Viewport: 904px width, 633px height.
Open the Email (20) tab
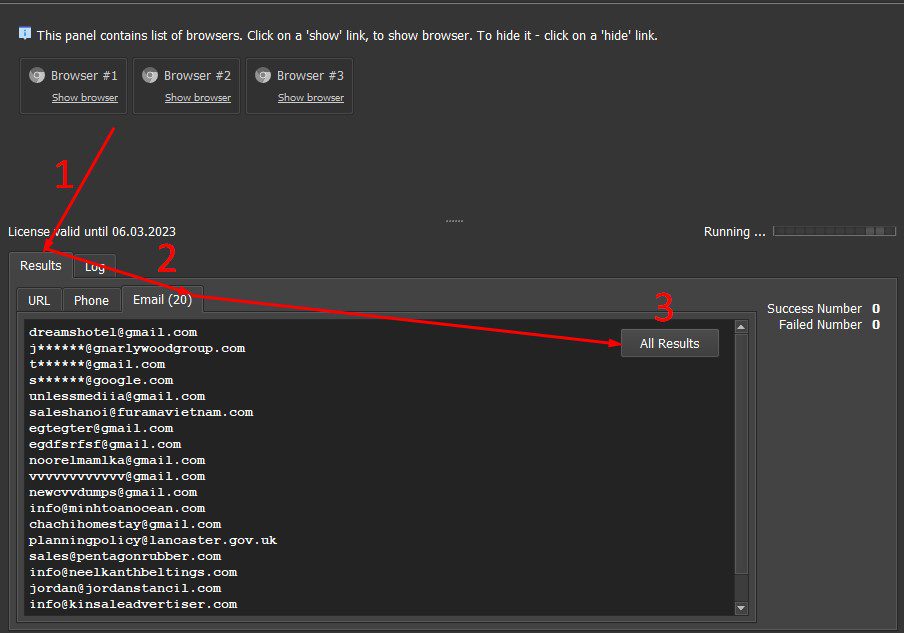point(163,300)
